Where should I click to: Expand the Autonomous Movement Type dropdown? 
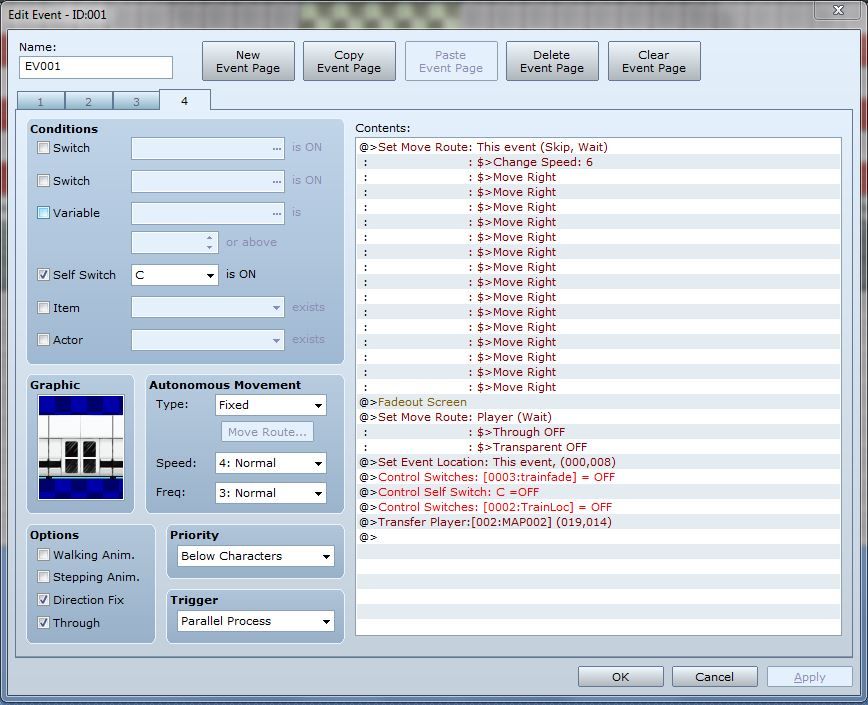[x=271, y=405]
